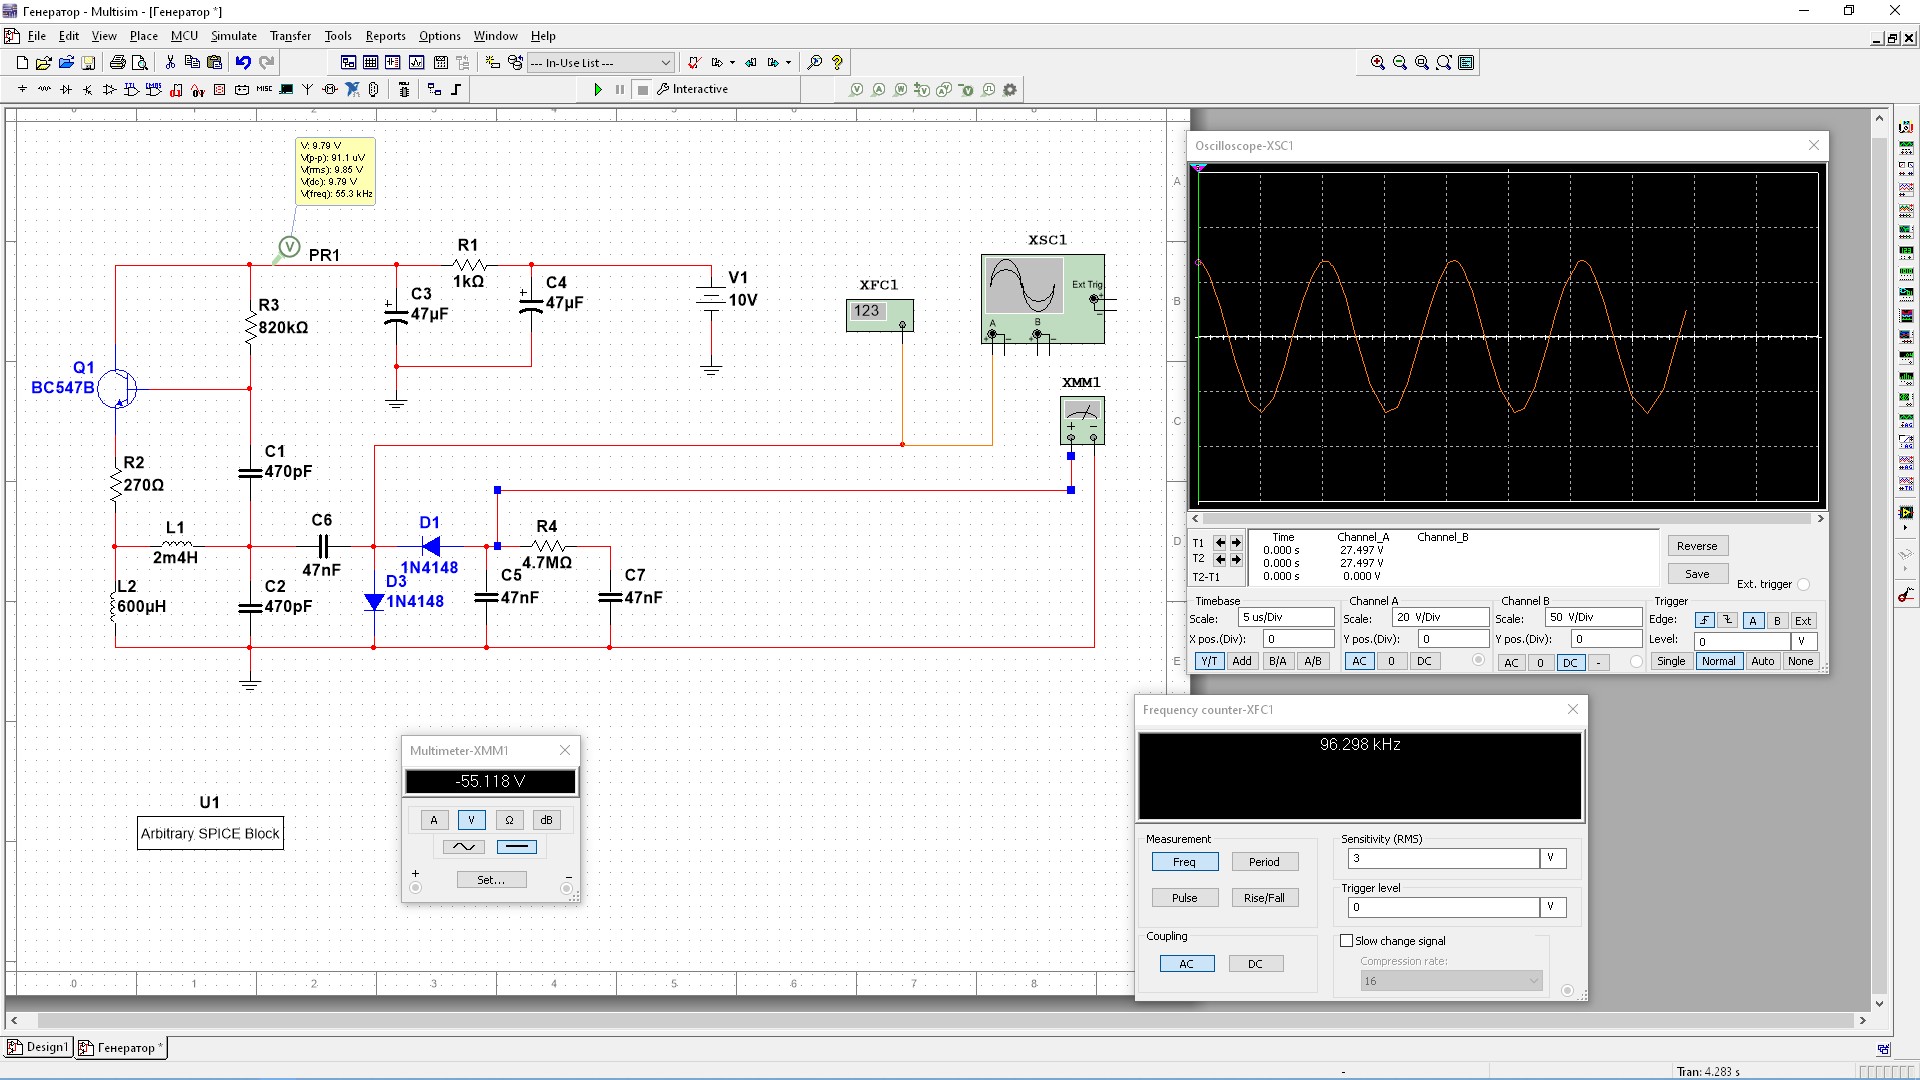Open the Simulate menu
The image size is (1920, 1080).
[x=233, y=36]
